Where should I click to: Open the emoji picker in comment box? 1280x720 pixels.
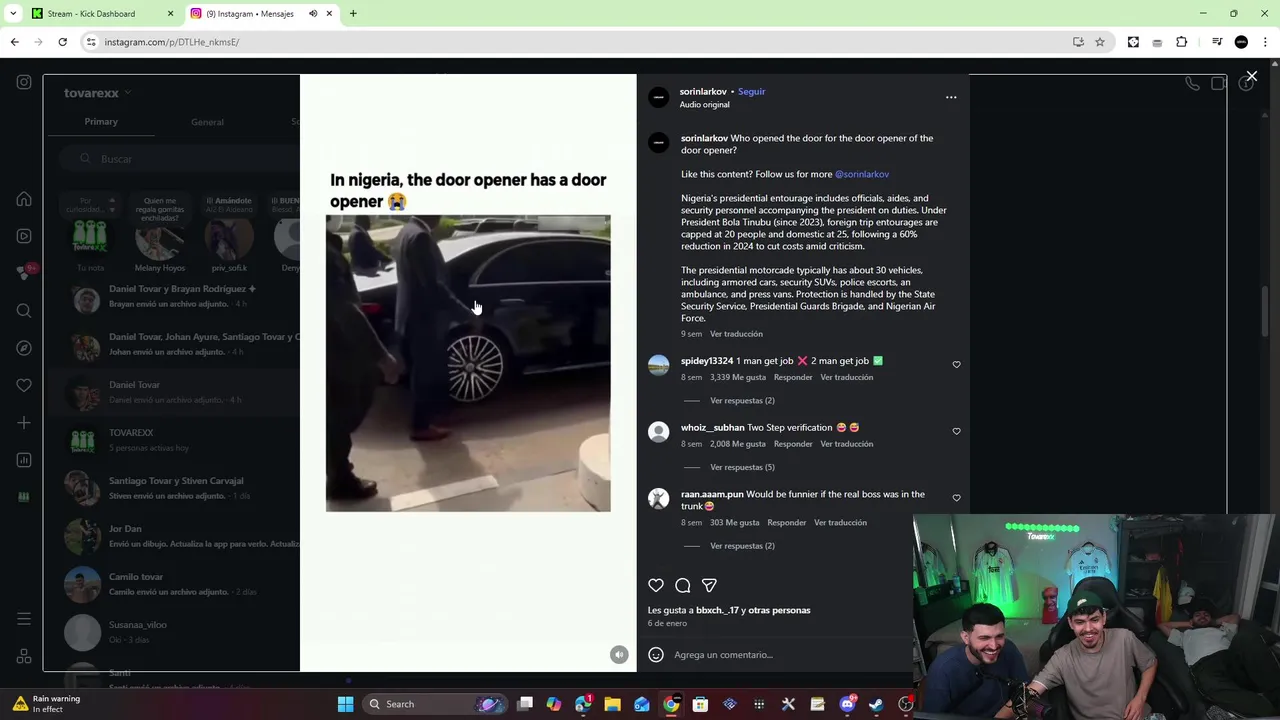point(656,655)
